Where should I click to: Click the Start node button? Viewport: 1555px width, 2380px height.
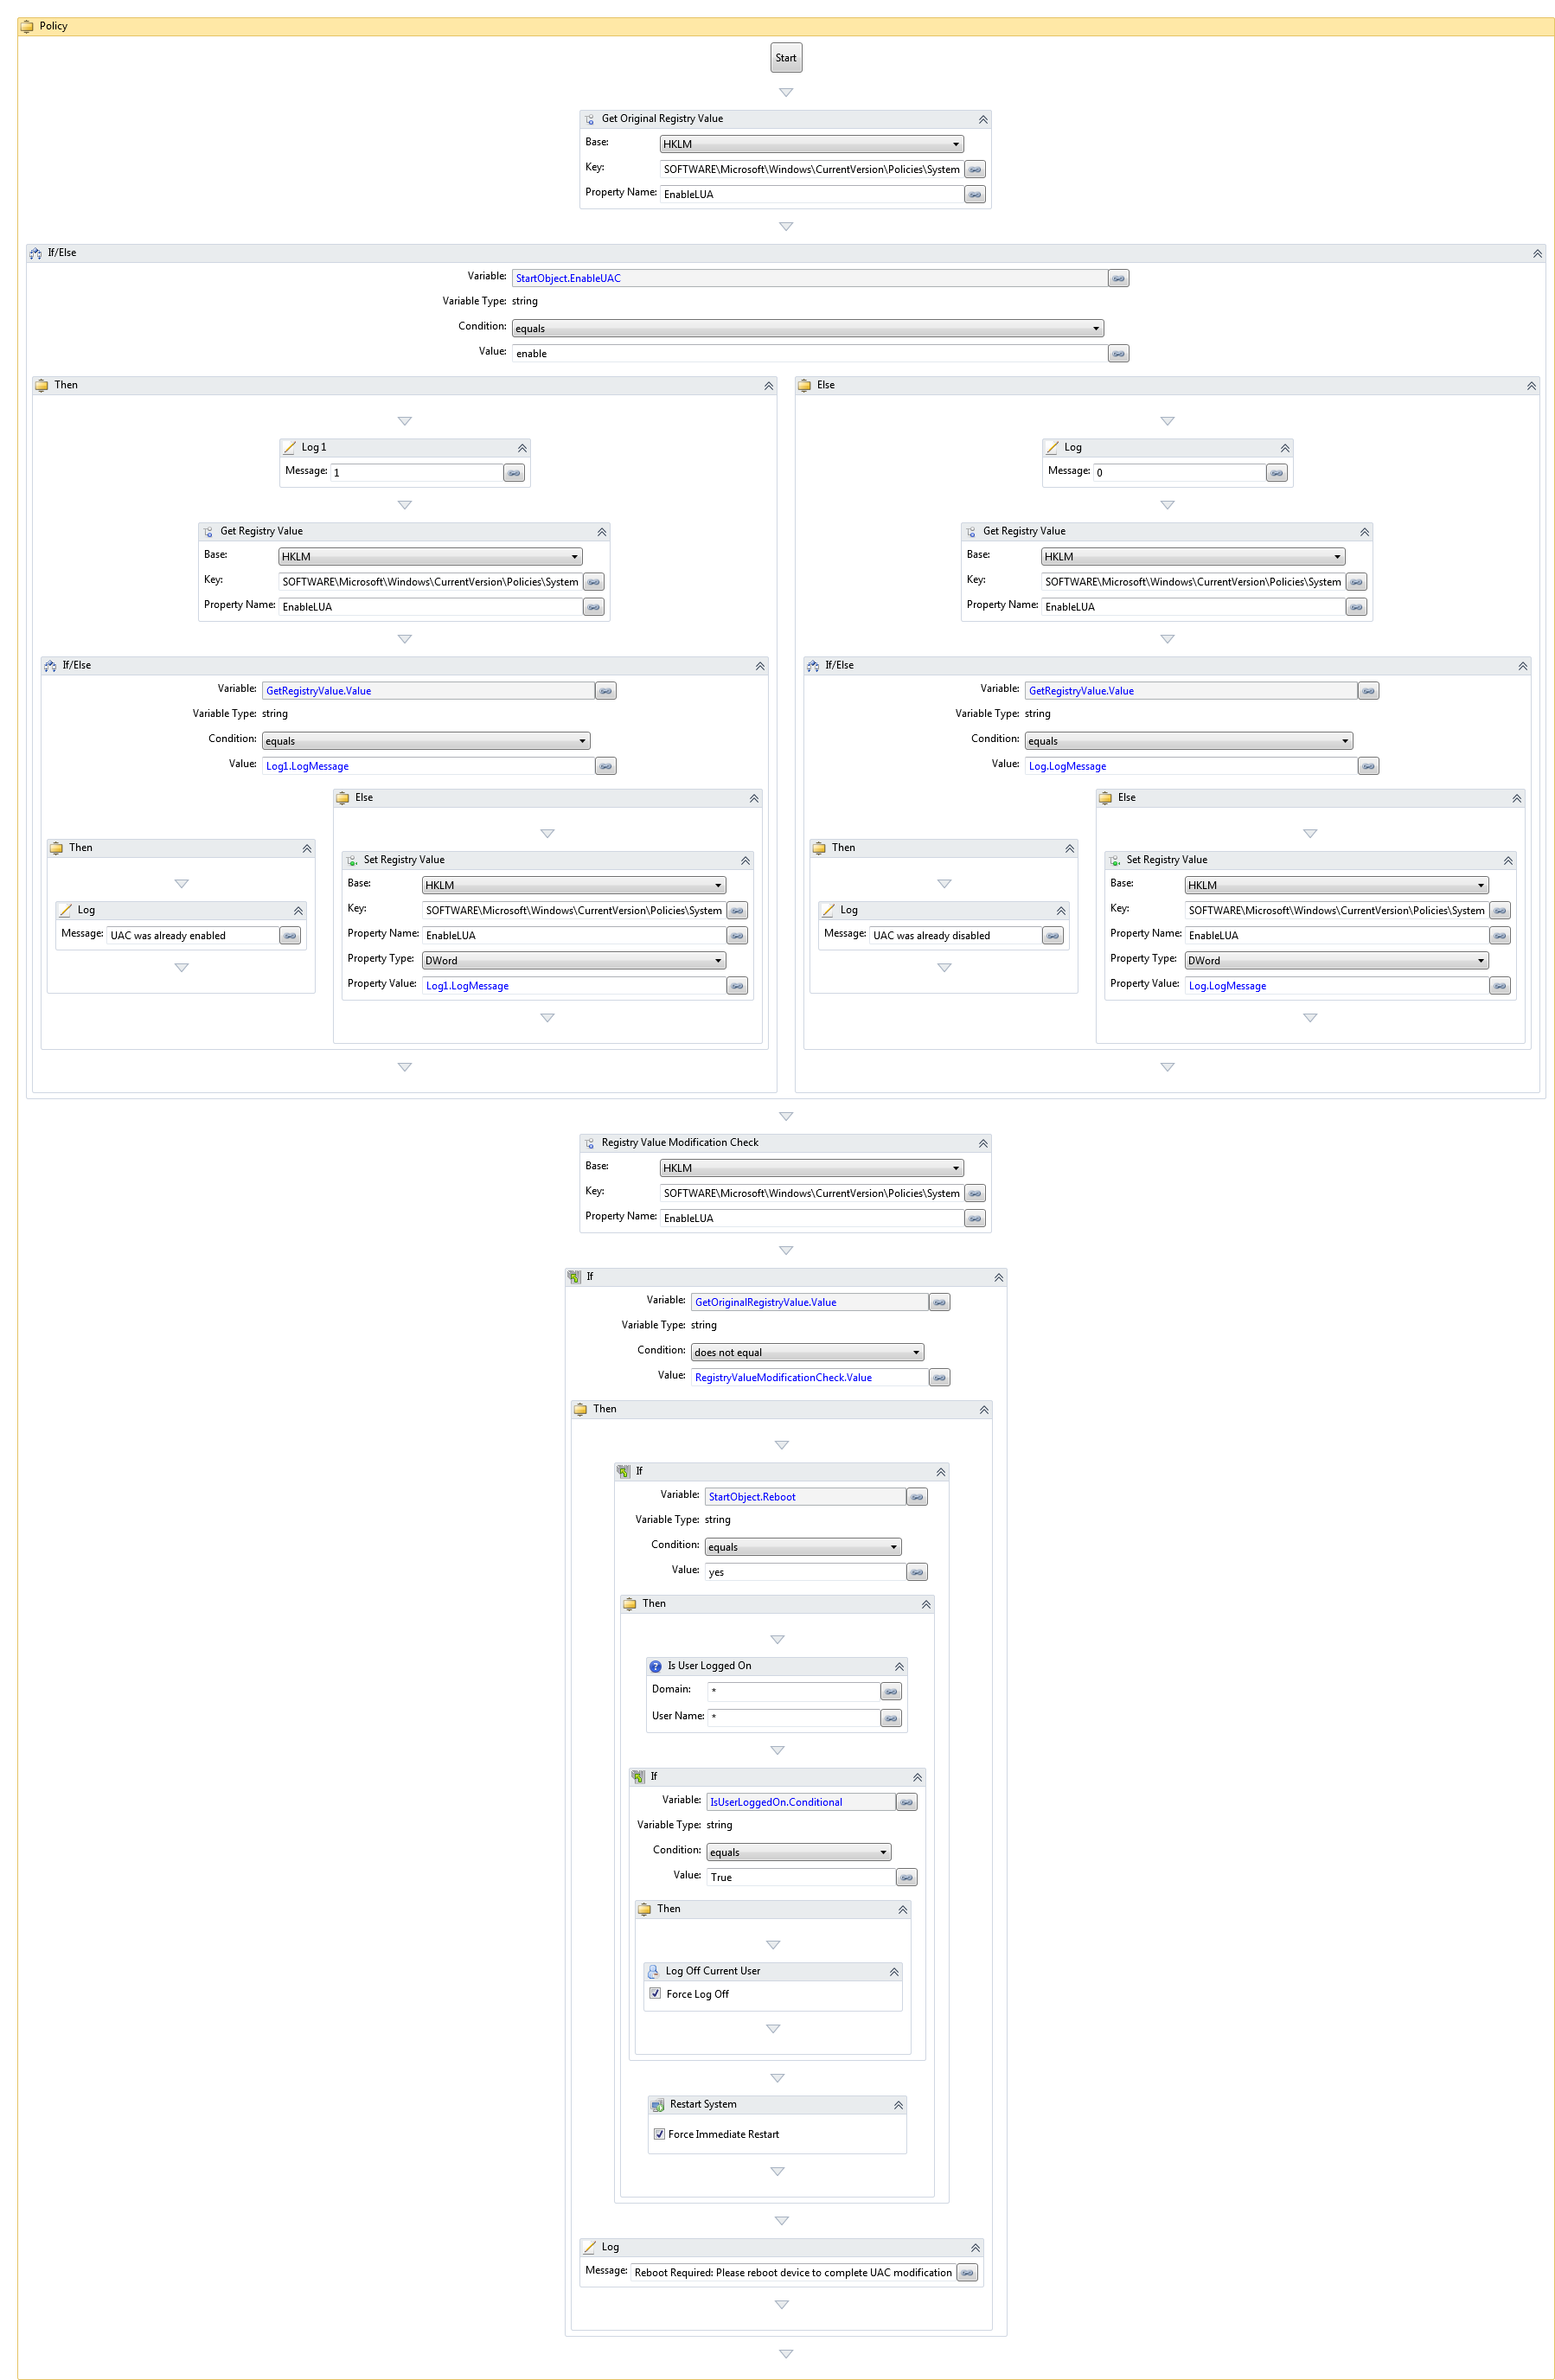coord(786,58)
